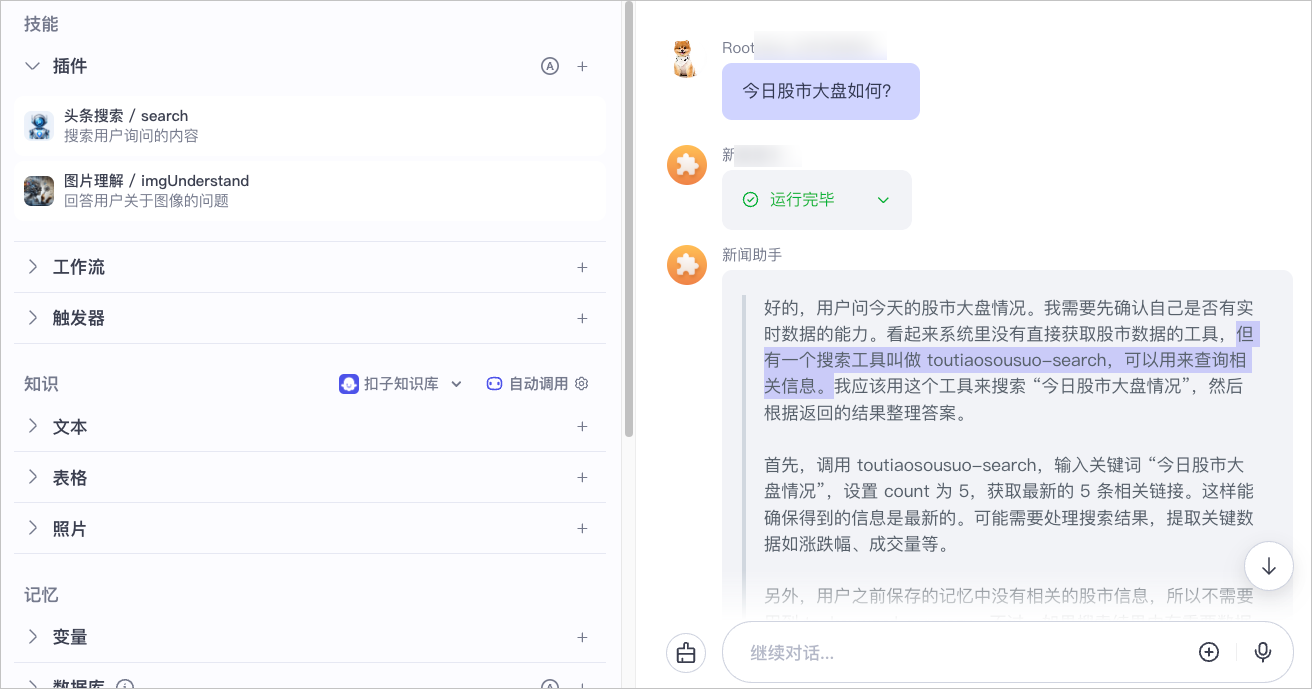Add a trigger using the plus icon
The image size is (1312, 689).
582,318
